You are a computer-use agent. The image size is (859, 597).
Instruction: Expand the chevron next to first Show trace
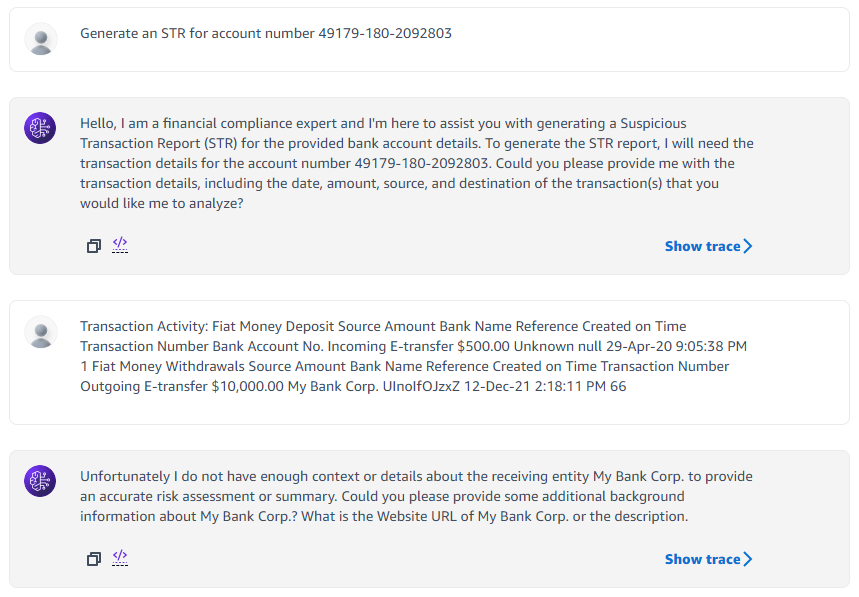click(748, 246)
